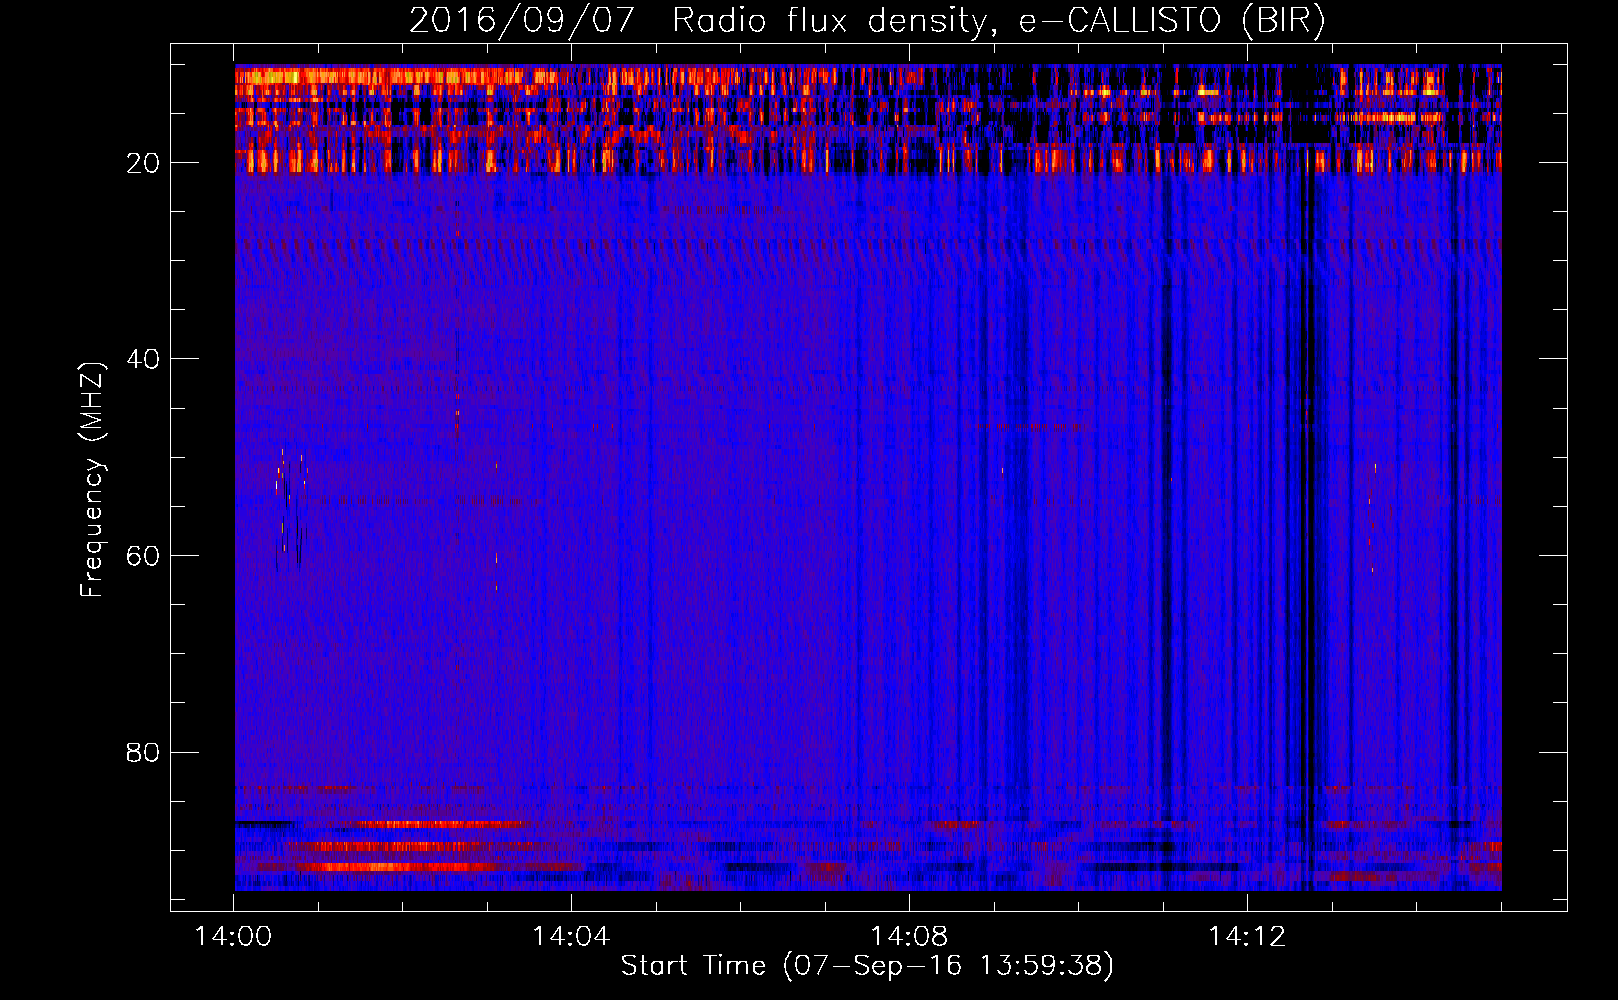Screen dimensions: 1618x1000
Task: Click the '20' frequency tick label
Action: (x=143, y=163)
